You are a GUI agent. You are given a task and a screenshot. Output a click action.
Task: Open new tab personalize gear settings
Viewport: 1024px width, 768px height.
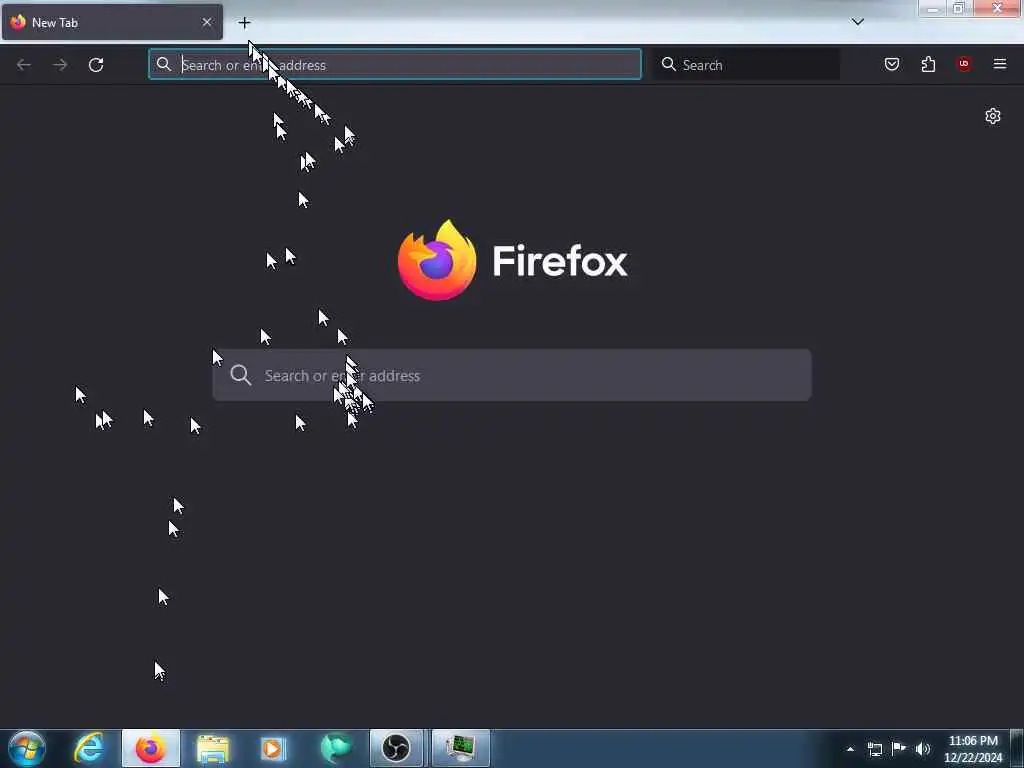coord(993,116)
